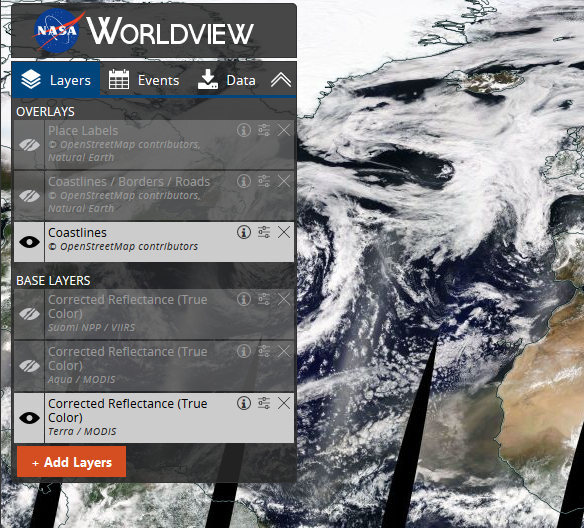Show the Aqua / MODIS layer
The image size is (584, 528).
(29, 366)
